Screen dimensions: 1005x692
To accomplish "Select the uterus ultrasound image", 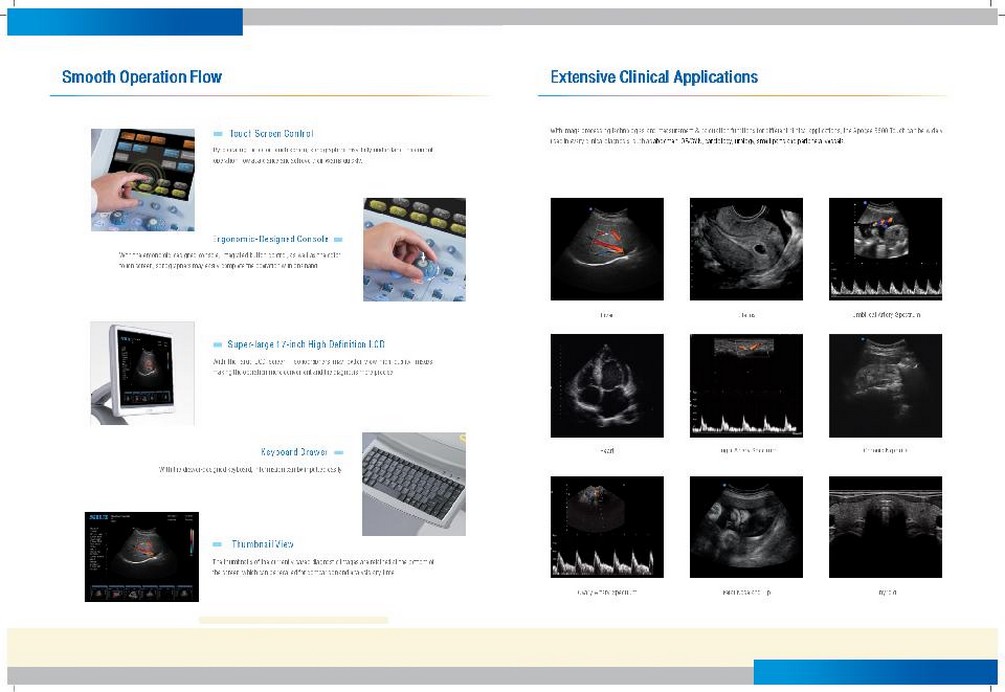I will point(746,249).
